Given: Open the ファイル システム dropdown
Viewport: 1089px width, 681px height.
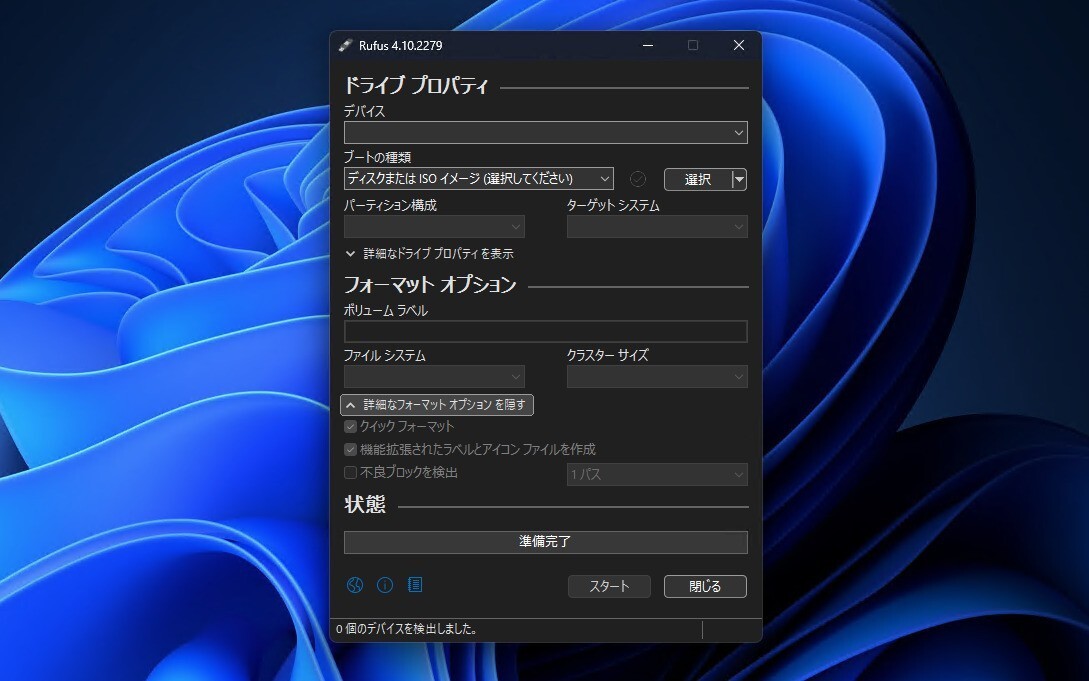Looking at the screenshot, I should [x=434, y=376].
